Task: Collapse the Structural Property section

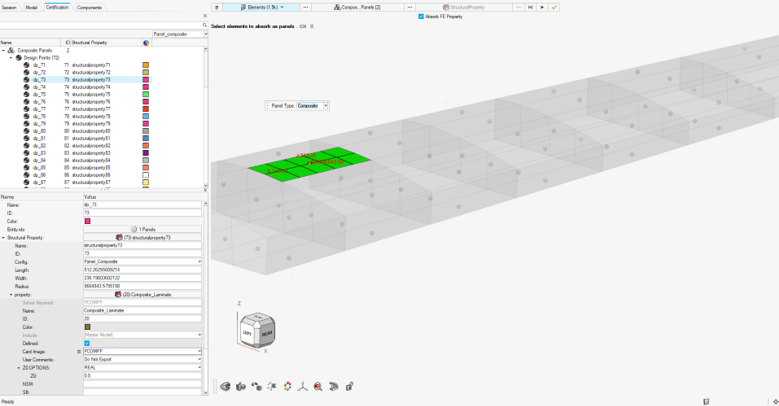Action: click(3, 238)
